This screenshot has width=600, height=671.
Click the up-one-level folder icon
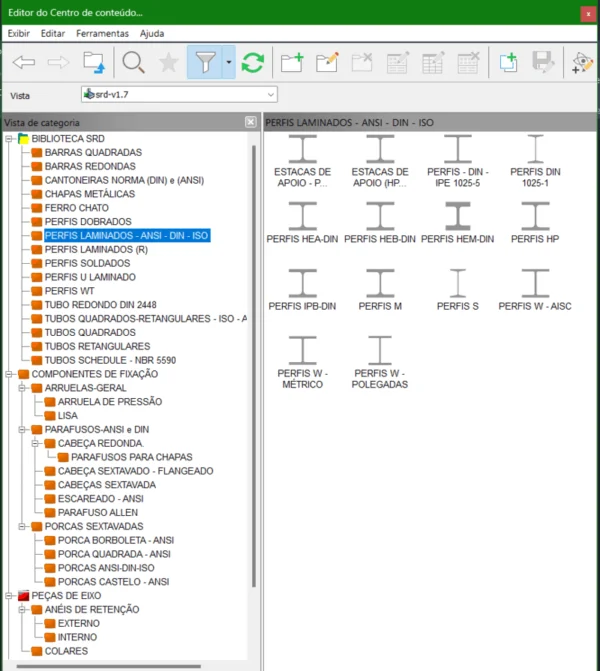coord(93,63)
